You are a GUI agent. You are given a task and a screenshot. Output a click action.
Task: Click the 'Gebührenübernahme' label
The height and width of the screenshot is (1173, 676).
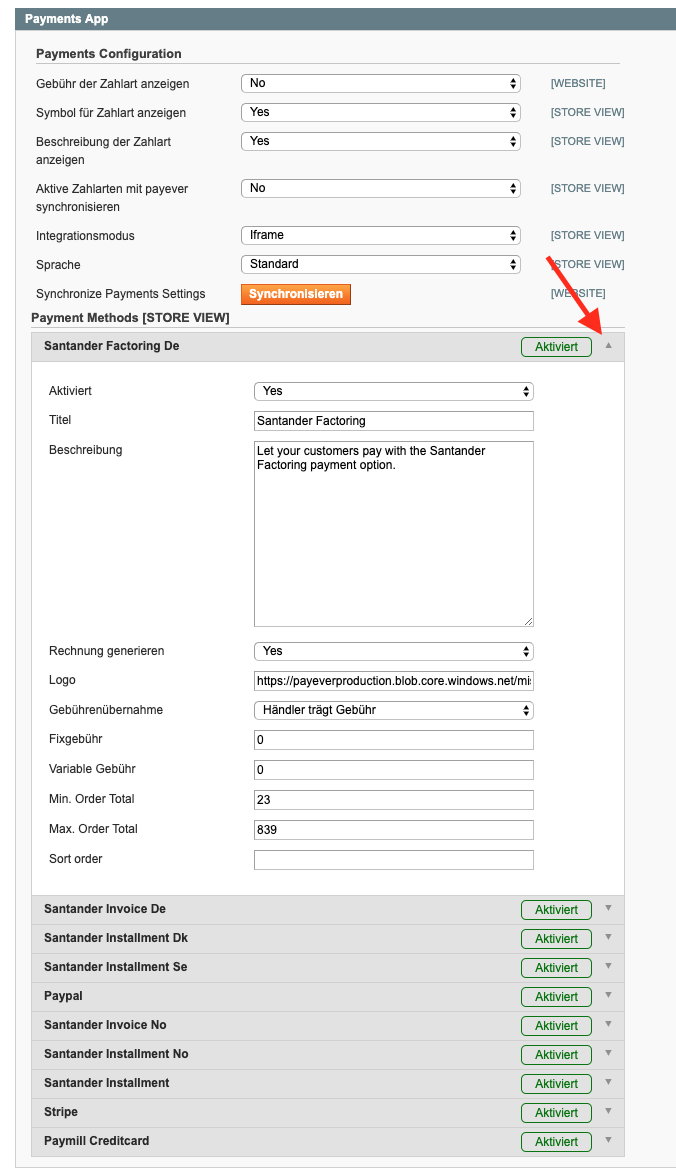click(105, 710)
